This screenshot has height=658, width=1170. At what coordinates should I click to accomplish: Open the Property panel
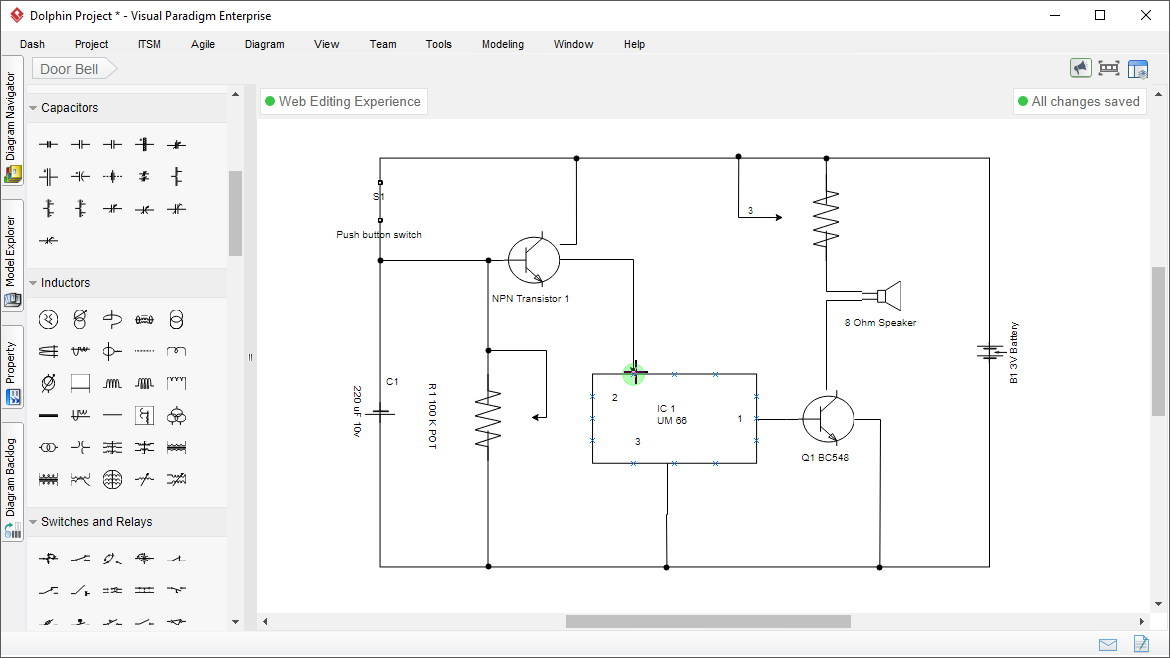click(x=12, y=360)
